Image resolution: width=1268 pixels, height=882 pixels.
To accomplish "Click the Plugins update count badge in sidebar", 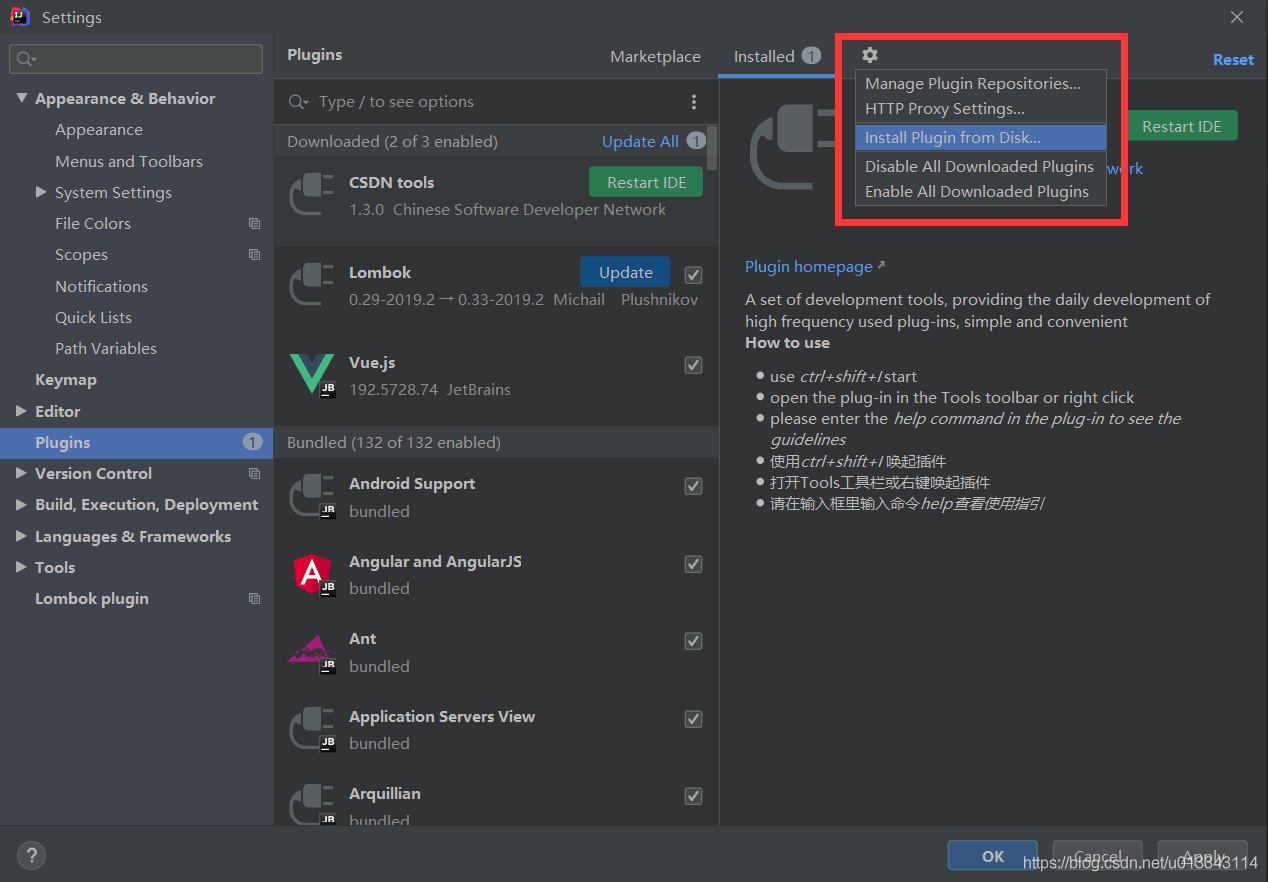I will tap(252, 442).
